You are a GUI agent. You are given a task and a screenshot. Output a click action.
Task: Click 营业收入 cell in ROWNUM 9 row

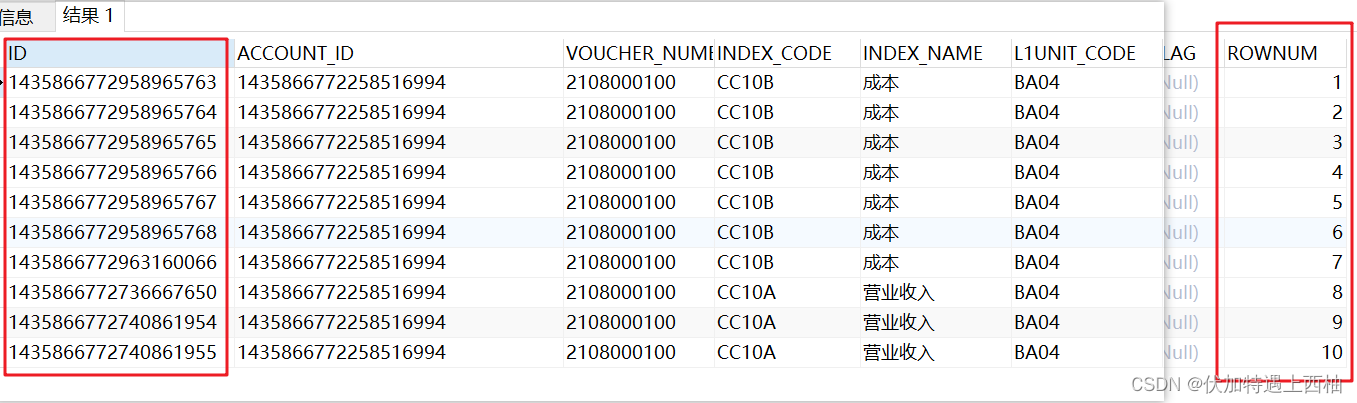coord(935,323)
